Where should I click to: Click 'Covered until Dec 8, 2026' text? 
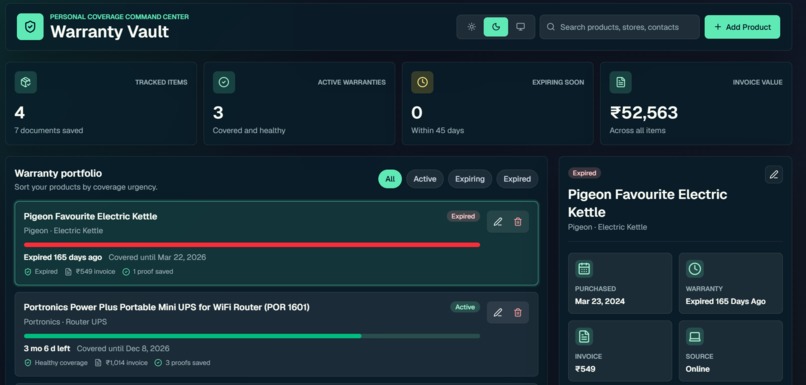123,349
